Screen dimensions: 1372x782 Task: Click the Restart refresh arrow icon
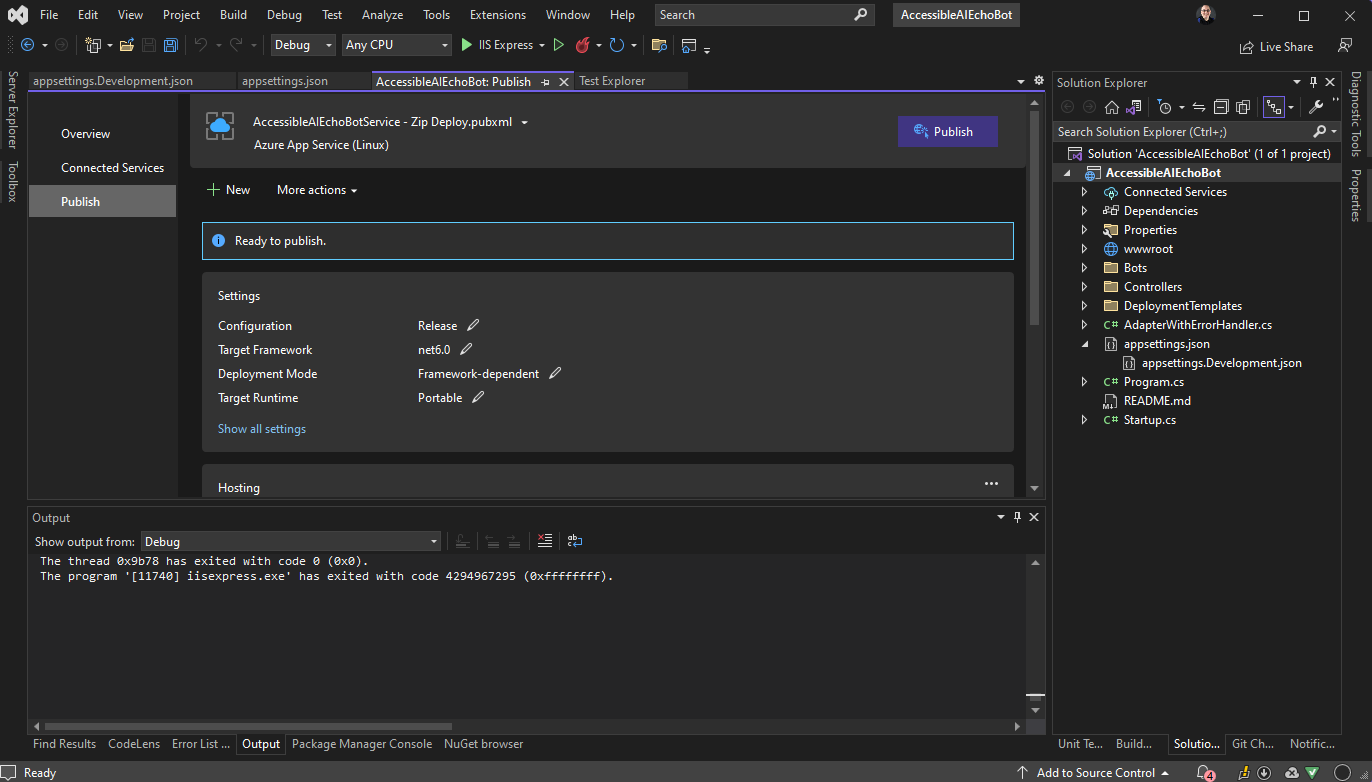[617, 45]
